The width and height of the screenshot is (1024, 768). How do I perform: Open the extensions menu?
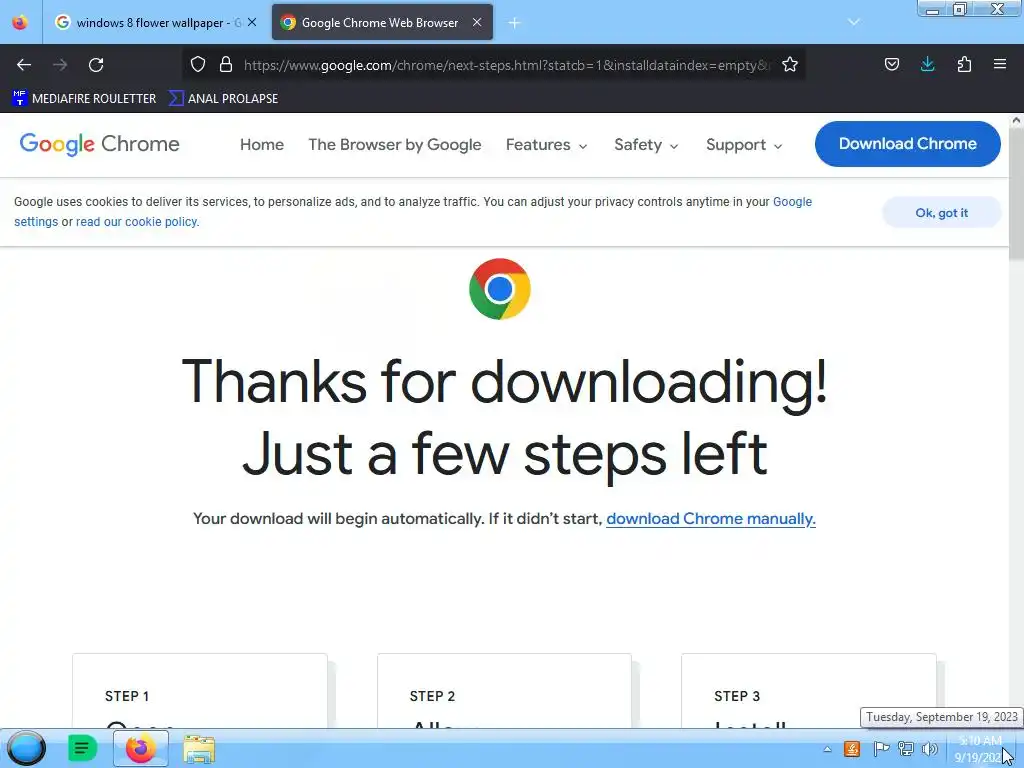(964, 65)
